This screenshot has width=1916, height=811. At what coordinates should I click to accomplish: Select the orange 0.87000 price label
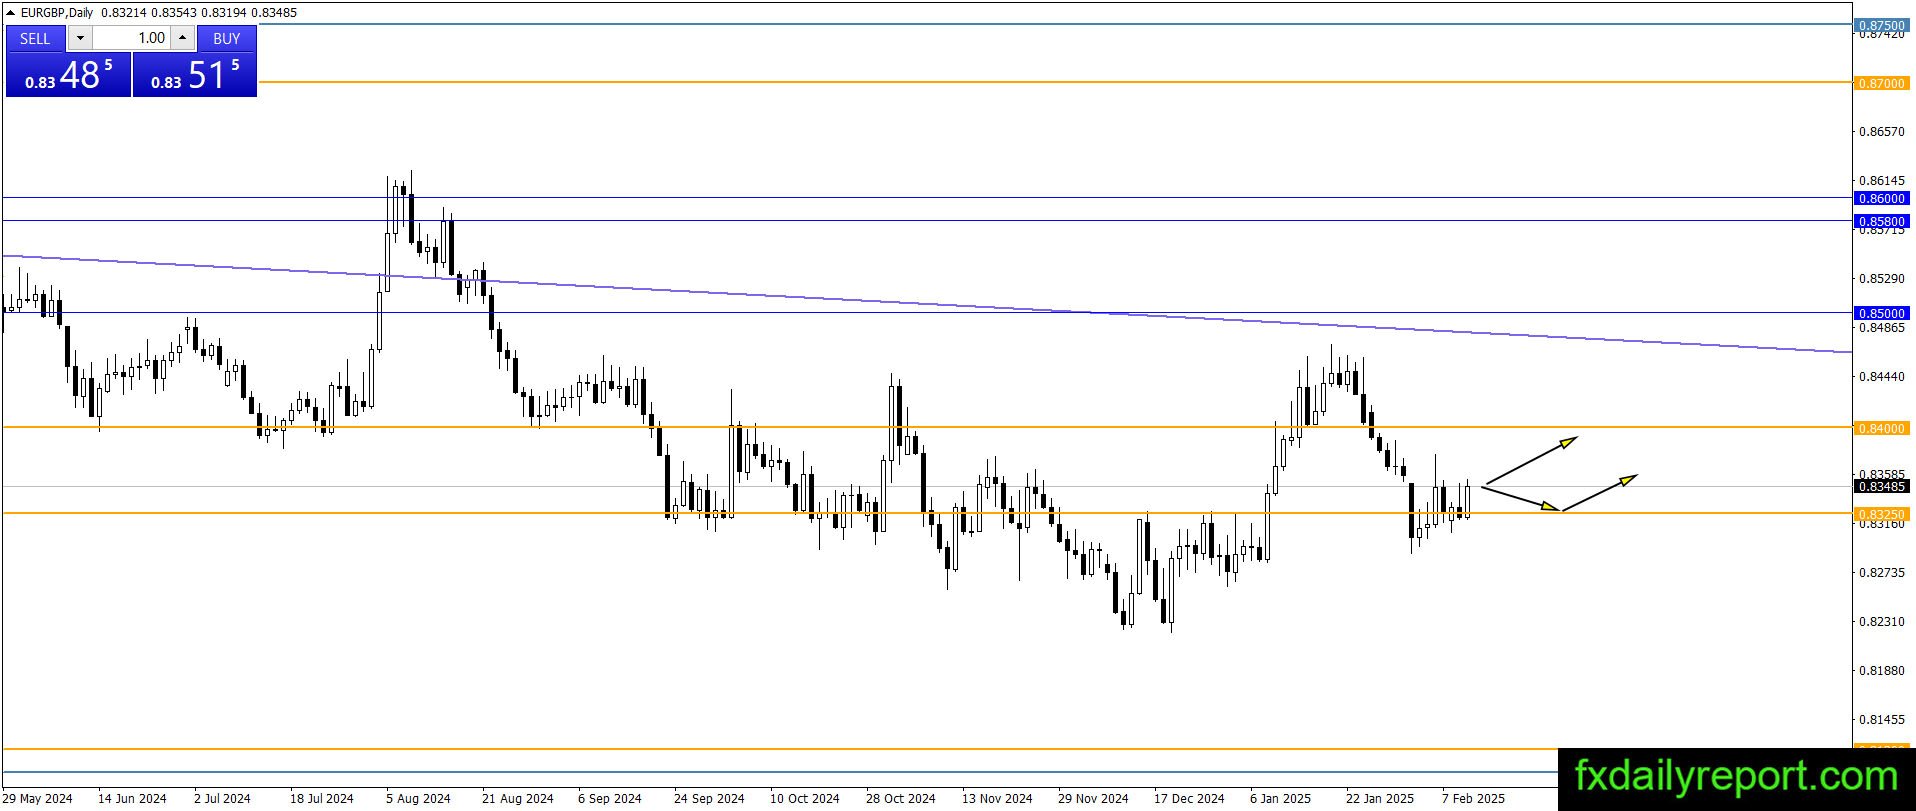click(1881, 83)
